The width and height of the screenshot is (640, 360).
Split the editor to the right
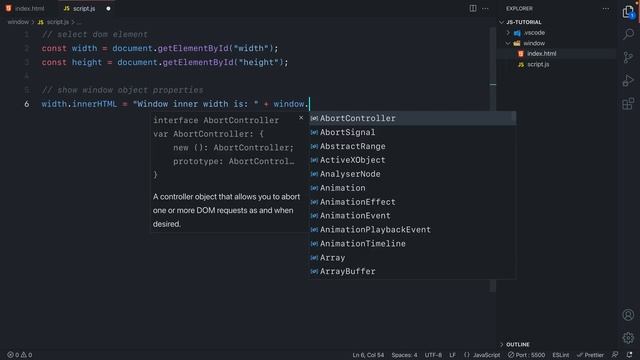click(473, 8)
